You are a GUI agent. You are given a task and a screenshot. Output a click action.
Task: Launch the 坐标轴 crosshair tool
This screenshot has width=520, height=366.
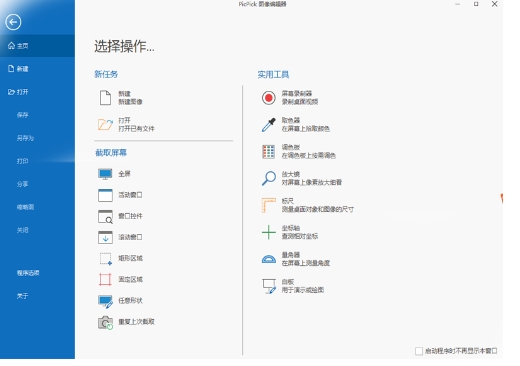click(289, 232)
